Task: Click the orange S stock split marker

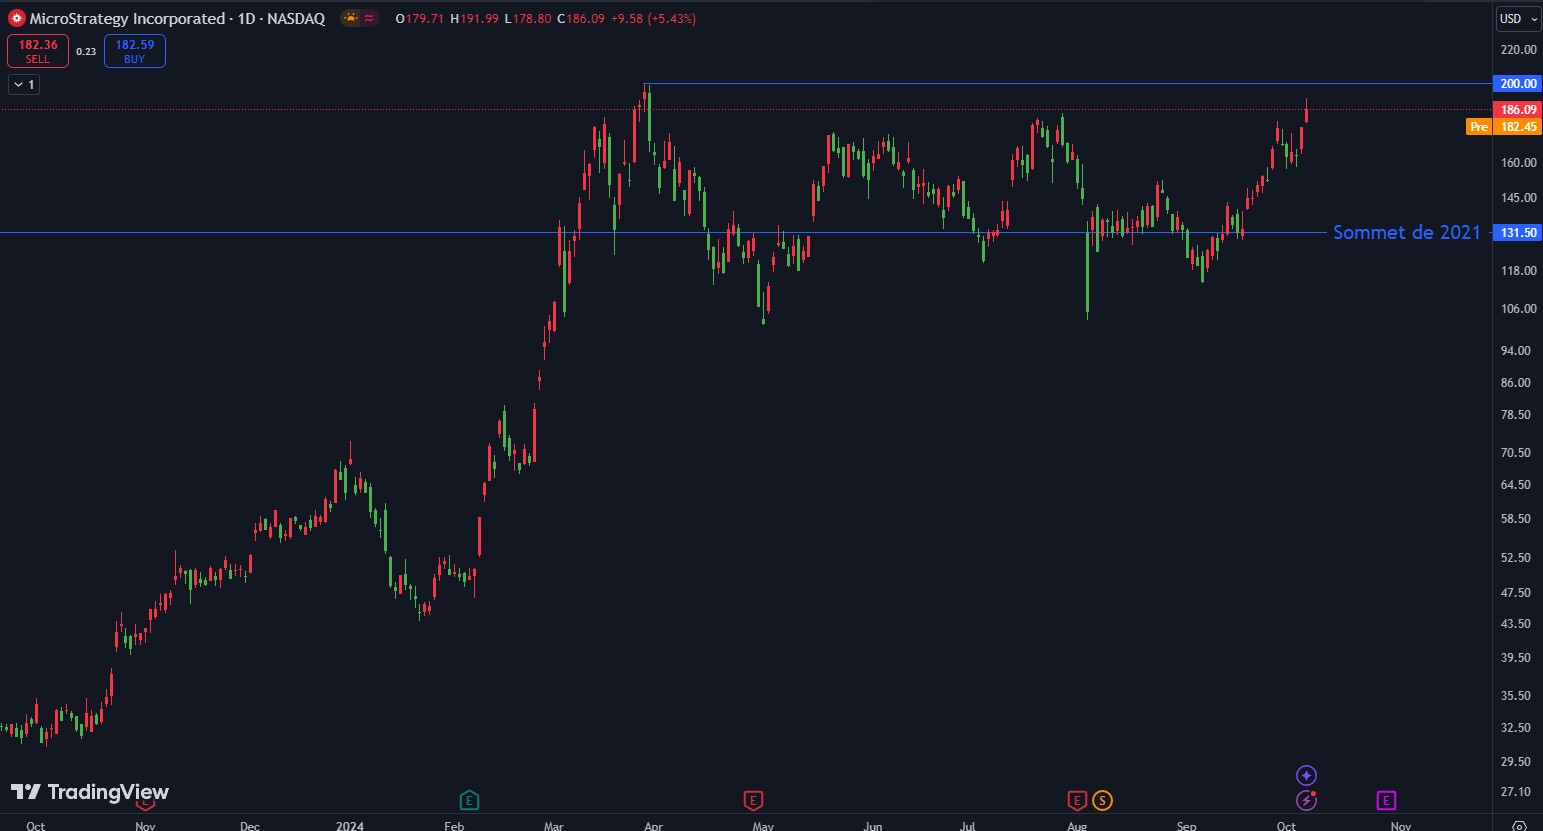Action: pos(1102,800)
